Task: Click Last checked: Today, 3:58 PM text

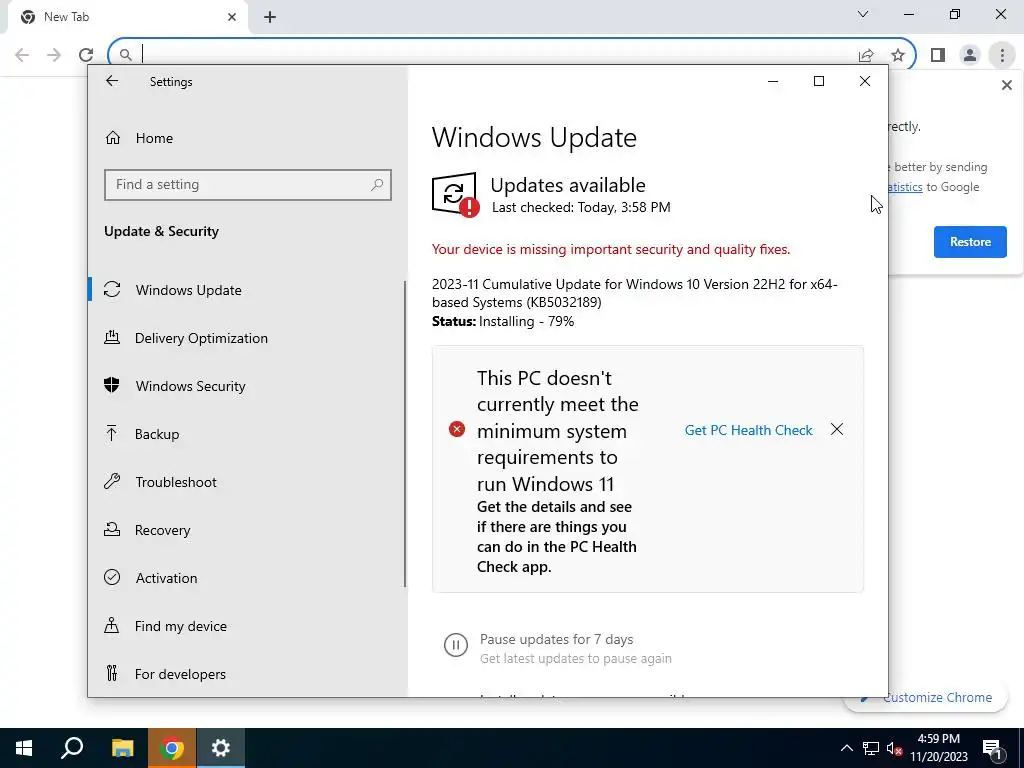Action: pyautogui.click(x=581, y=208)
